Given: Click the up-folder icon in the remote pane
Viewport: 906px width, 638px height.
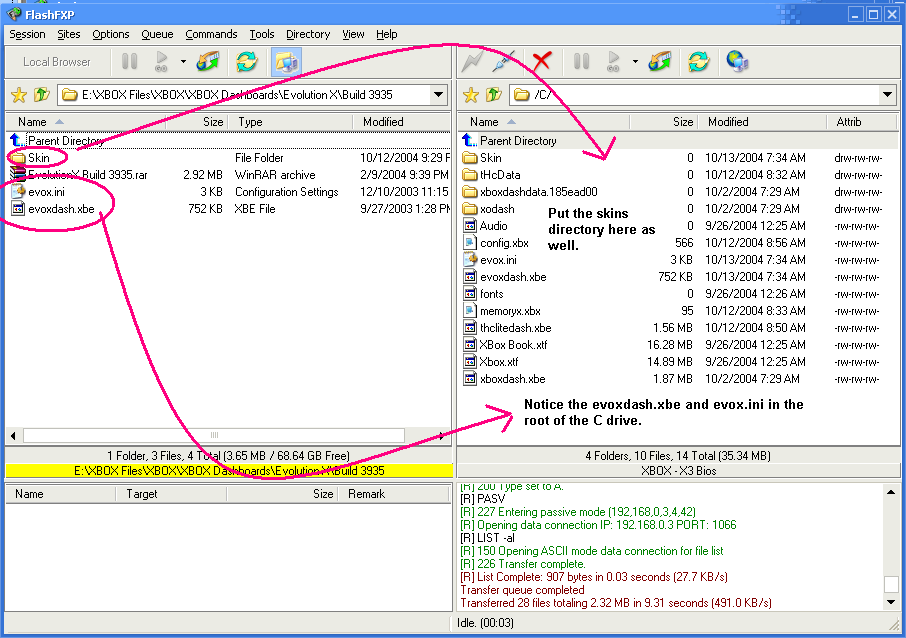Looking at the screenshot, I should point(493,95).
